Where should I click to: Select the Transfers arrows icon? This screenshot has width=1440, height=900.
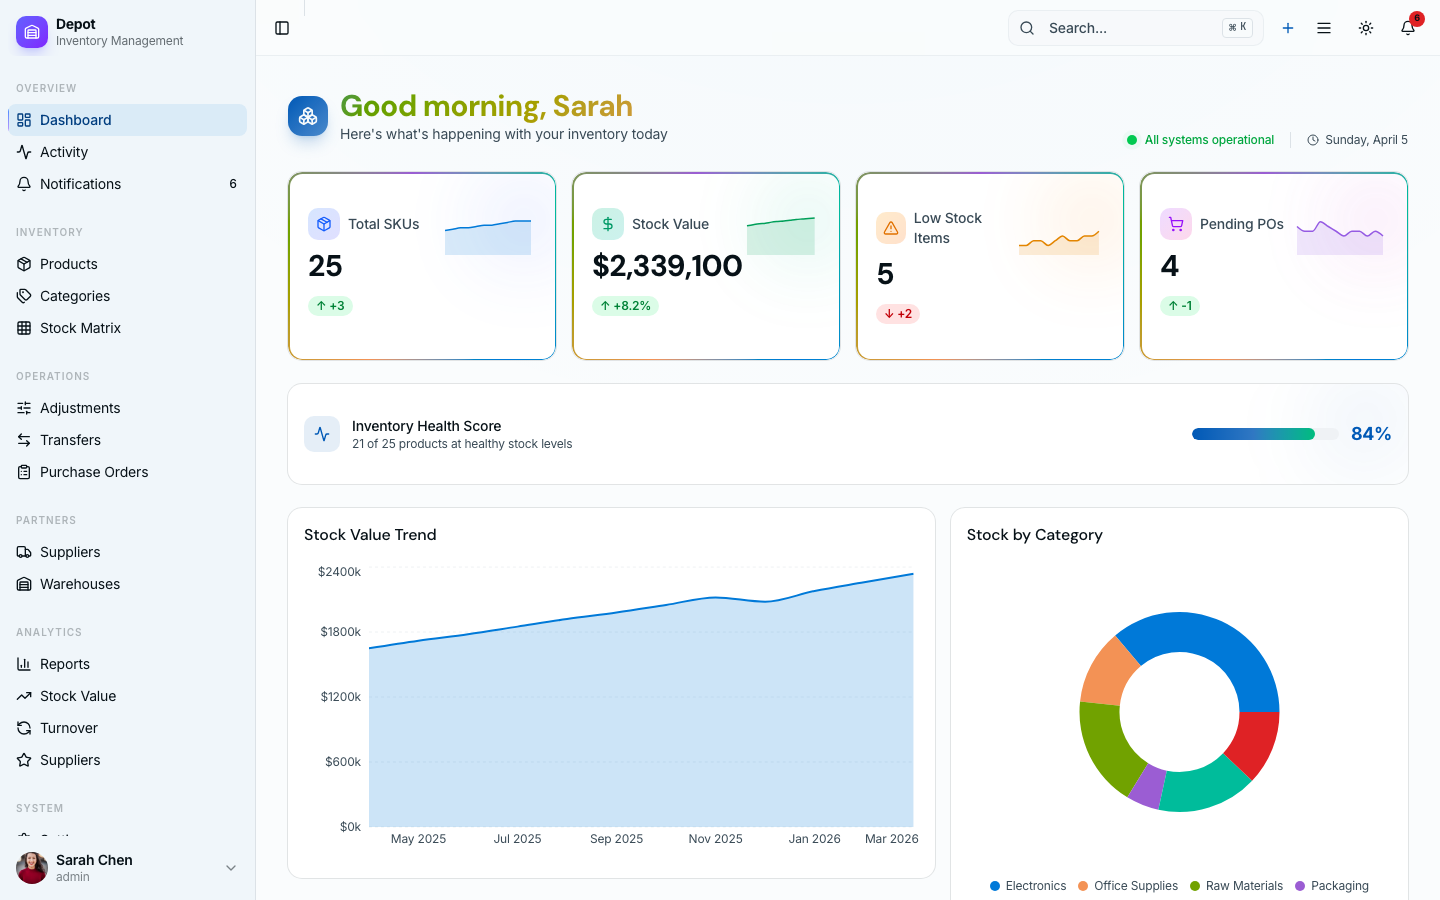22,440
